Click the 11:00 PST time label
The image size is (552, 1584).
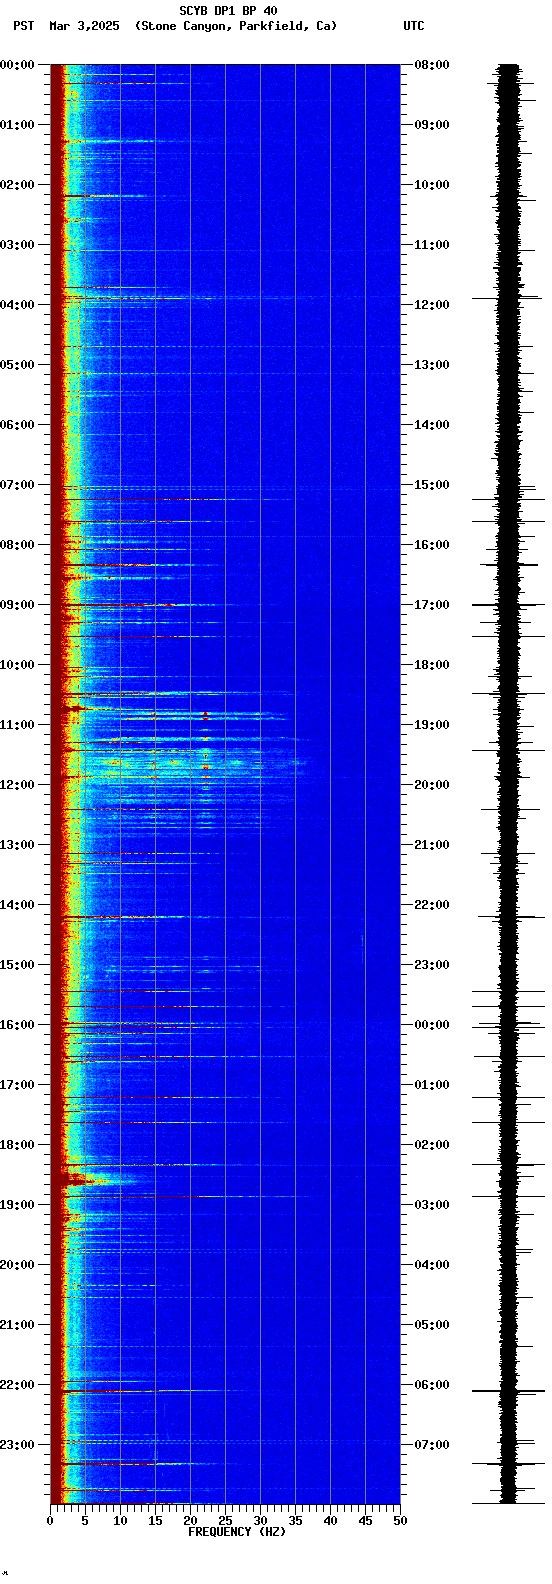click(x=17, y=725)
